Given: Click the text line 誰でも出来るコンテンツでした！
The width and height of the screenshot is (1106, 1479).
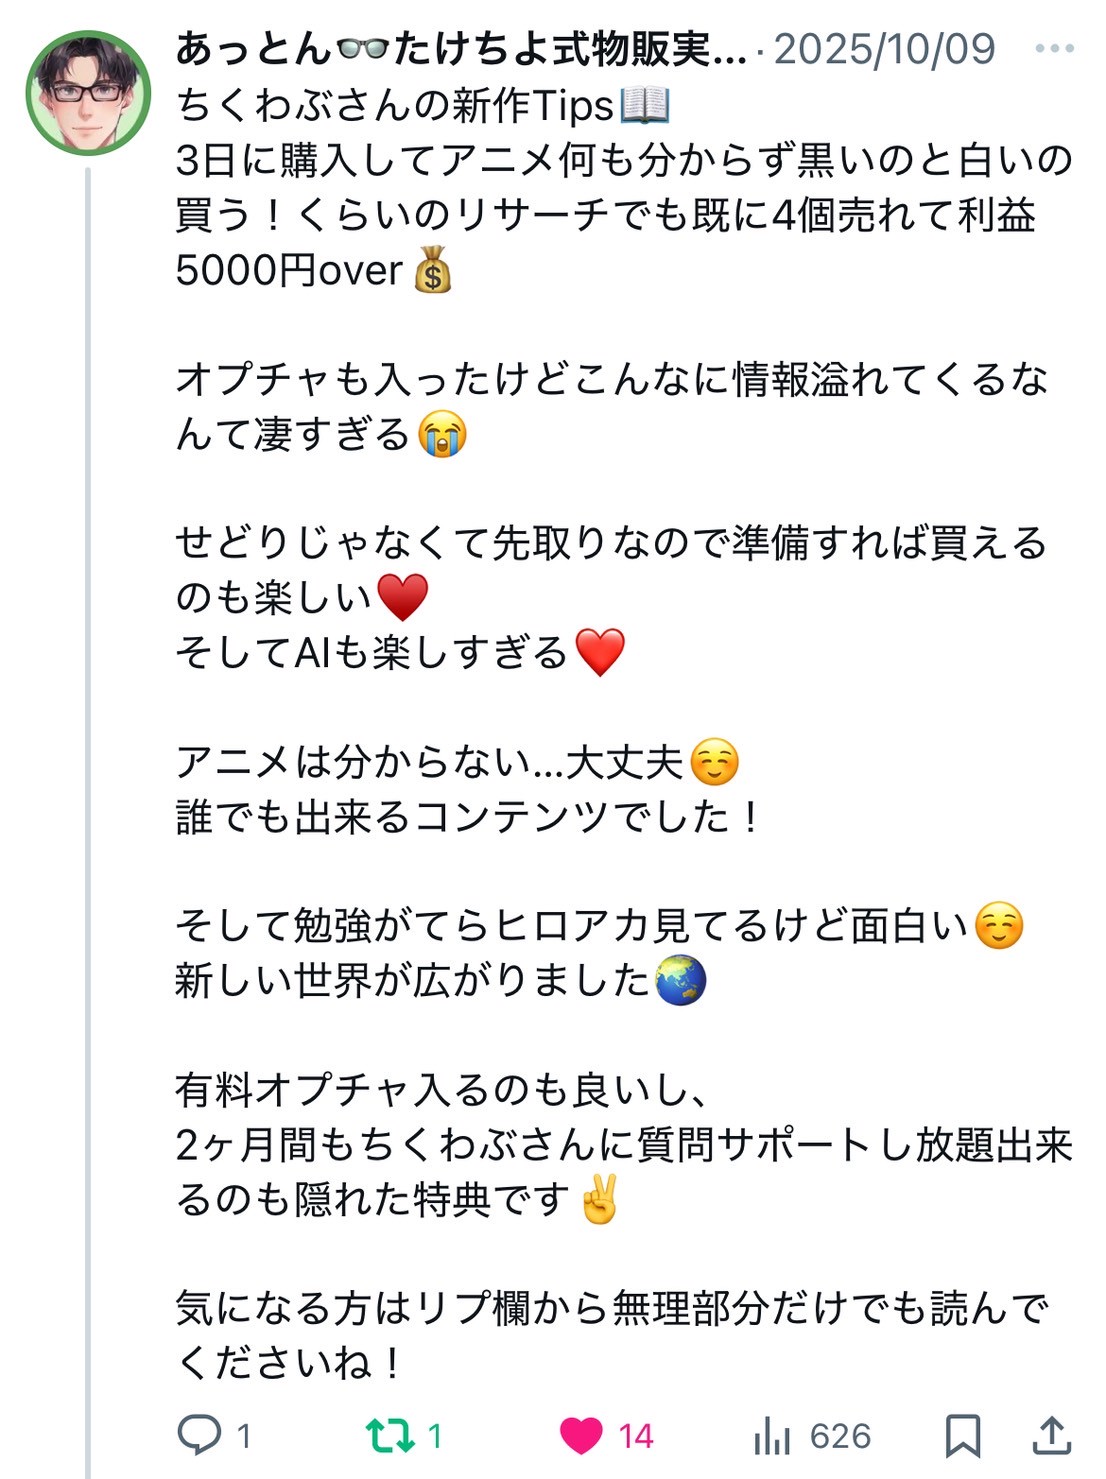Looking at the screenshot, I should click(x=468, y=817).
